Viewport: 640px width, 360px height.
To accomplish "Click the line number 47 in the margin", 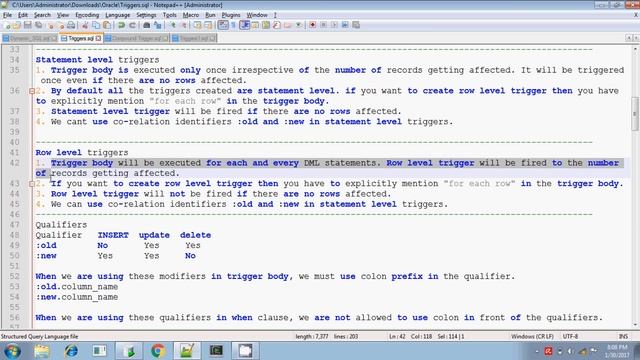I will pos(15,225).
